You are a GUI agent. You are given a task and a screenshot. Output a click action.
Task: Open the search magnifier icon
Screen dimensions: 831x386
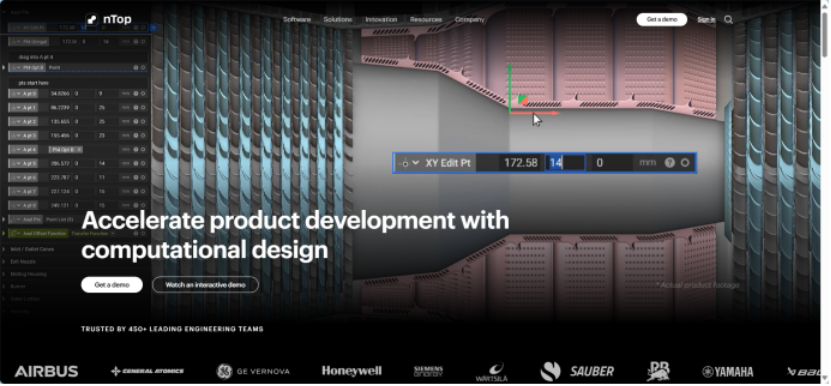click(x=729, y=20)
